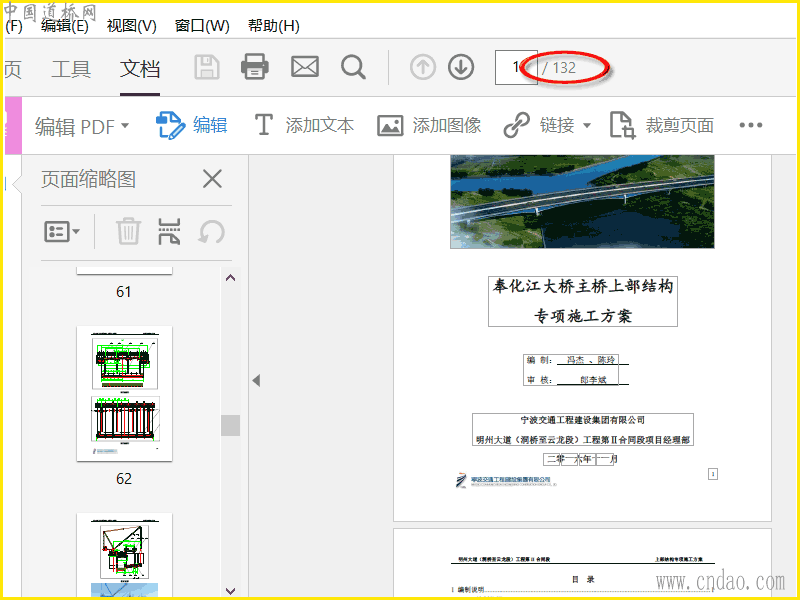
Task: Show more edit tools ellipsis
Action: click(x=751, y=125)
